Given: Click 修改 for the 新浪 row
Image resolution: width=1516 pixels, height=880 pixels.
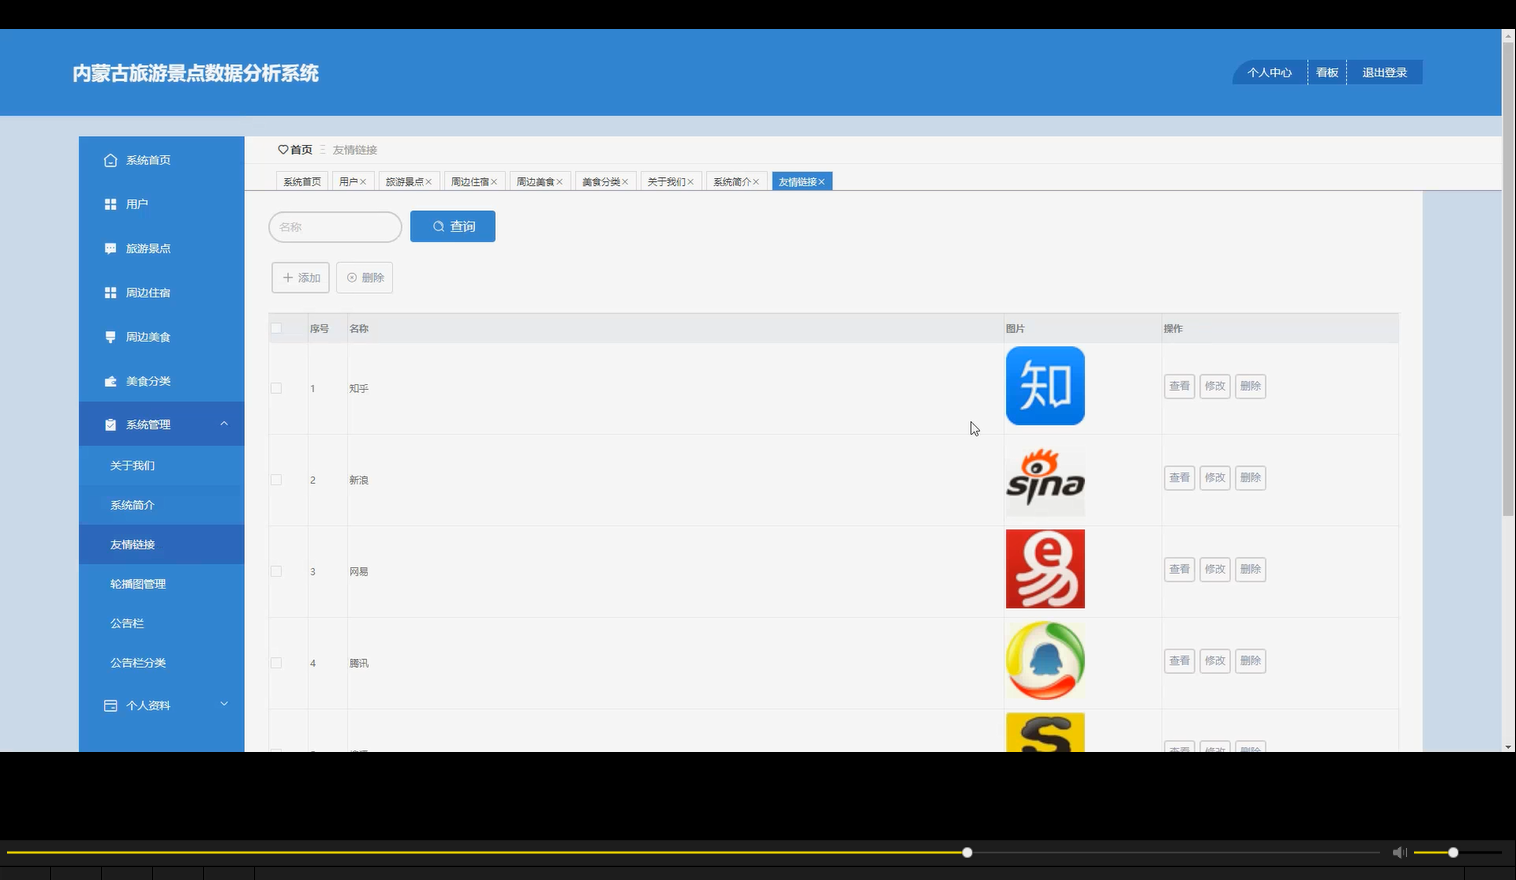Looking at the screenshot, I should [x=1215, y=478].
